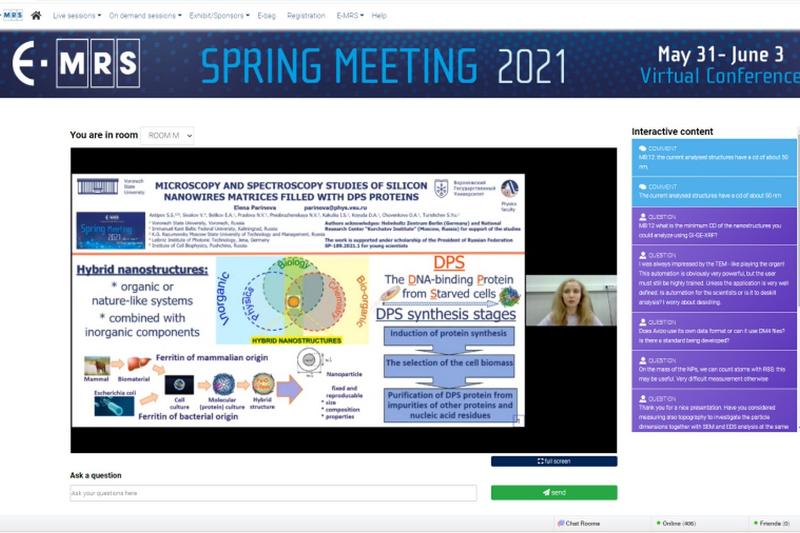
Task: Click the E-MRS logo at top left
Action: 12,15
